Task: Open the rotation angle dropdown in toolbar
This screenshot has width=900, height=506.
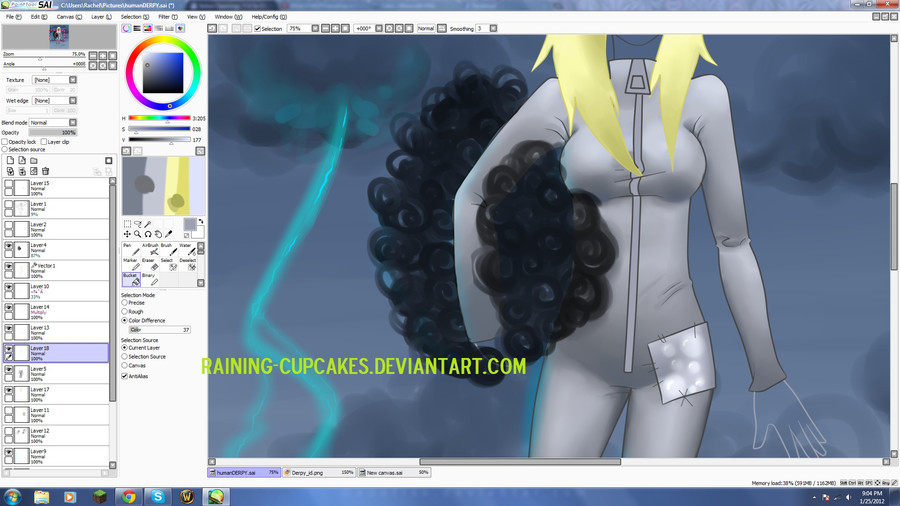Action: [x=379, y=28]
